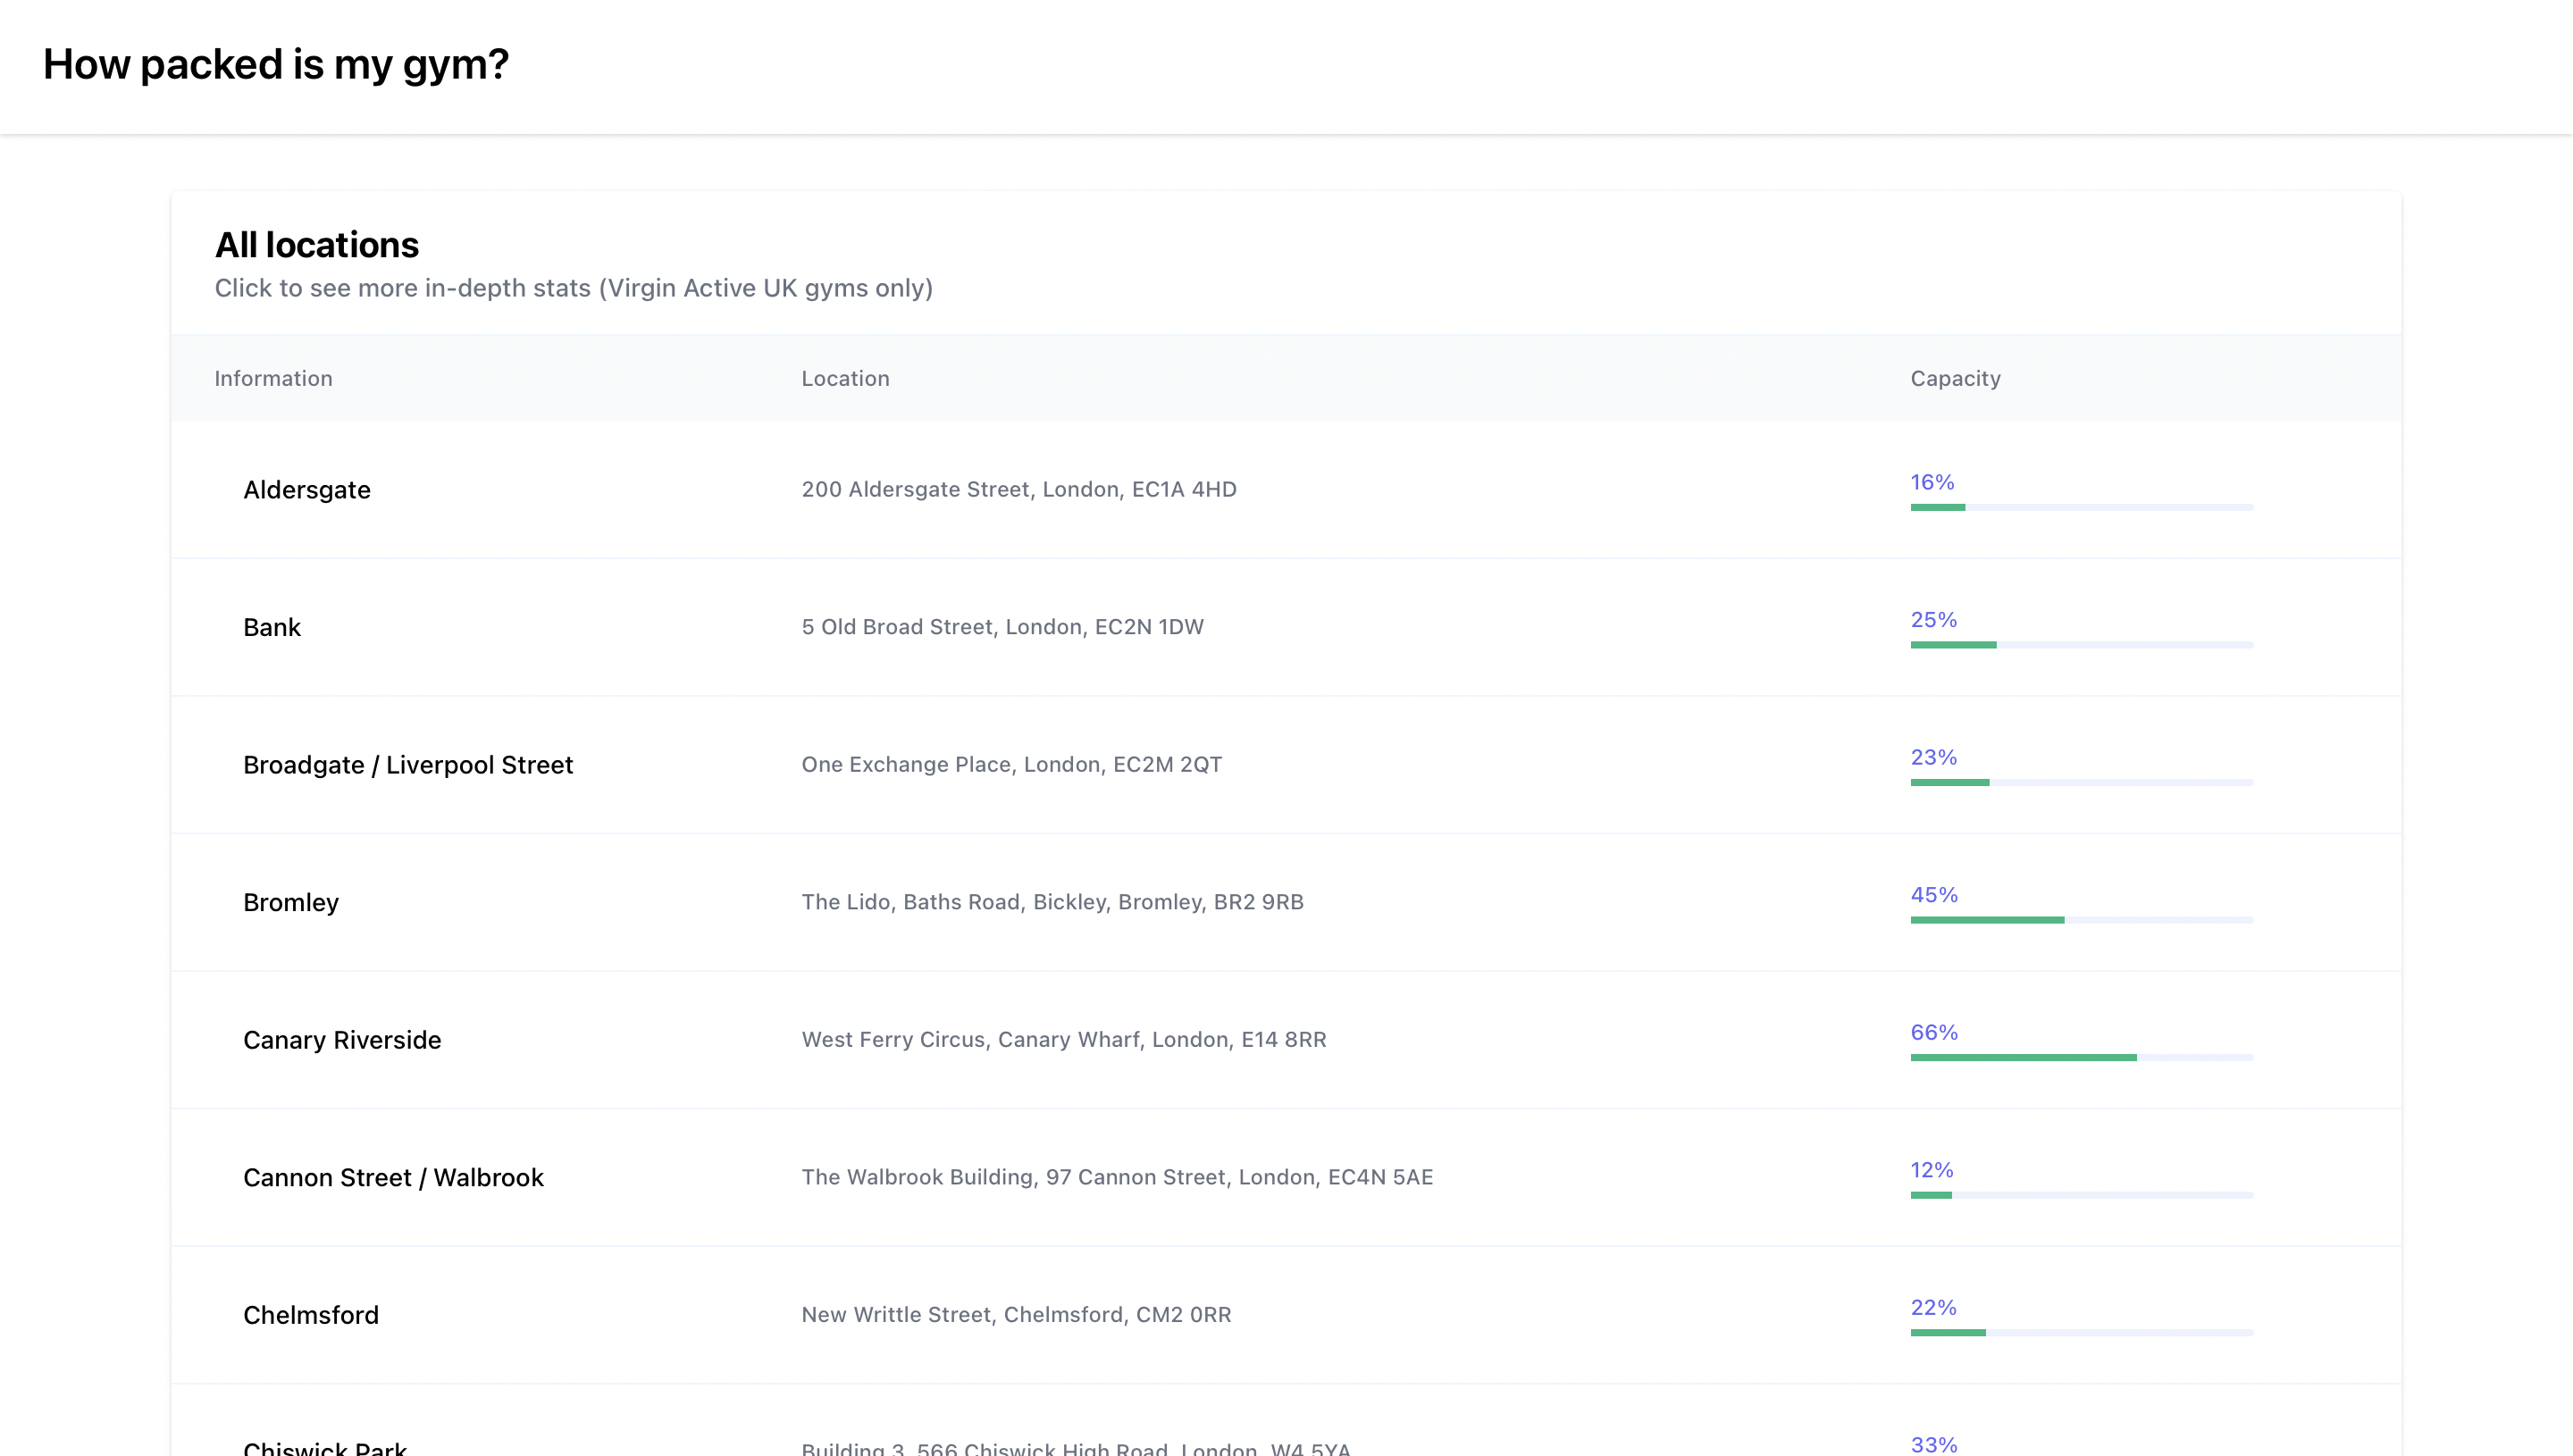View stats for Broadgate / Liverpool Street
Screen dimensions: 2573x1456
408,765
